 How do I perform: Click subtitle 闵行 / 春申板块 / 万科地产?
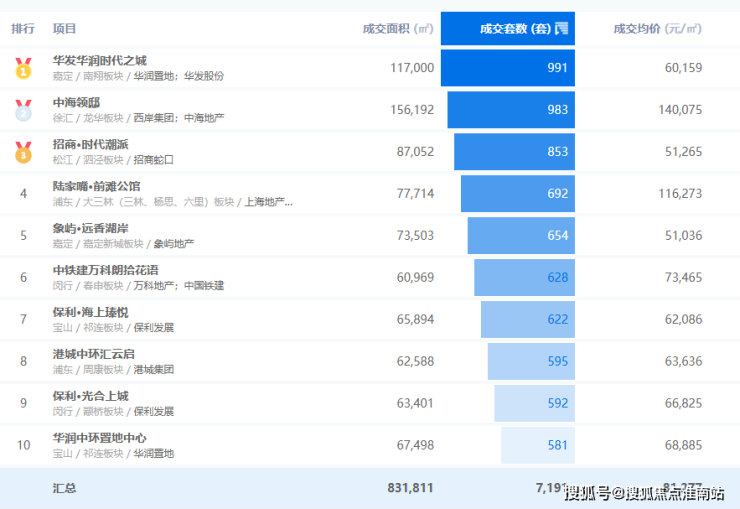pyautogui.click(x=138, y=286)
